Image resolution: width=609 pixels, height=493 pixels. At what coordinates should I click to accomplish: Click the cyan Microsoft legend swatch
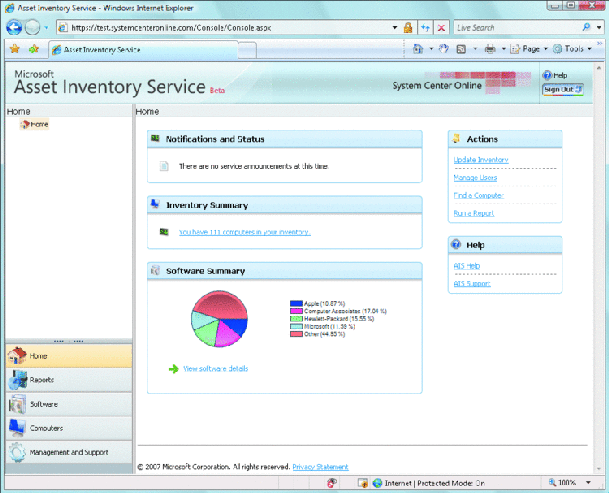point(296,326)
